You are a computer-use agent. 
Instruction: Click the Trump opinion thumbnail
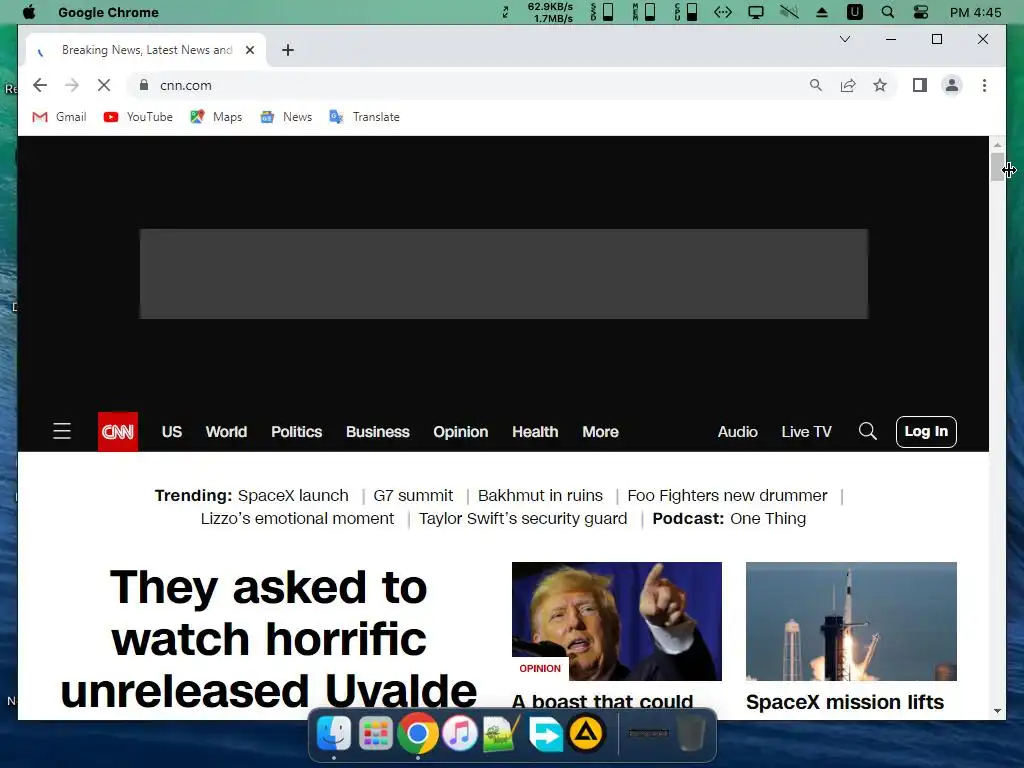pyautogui.click(x=616, y=621)
